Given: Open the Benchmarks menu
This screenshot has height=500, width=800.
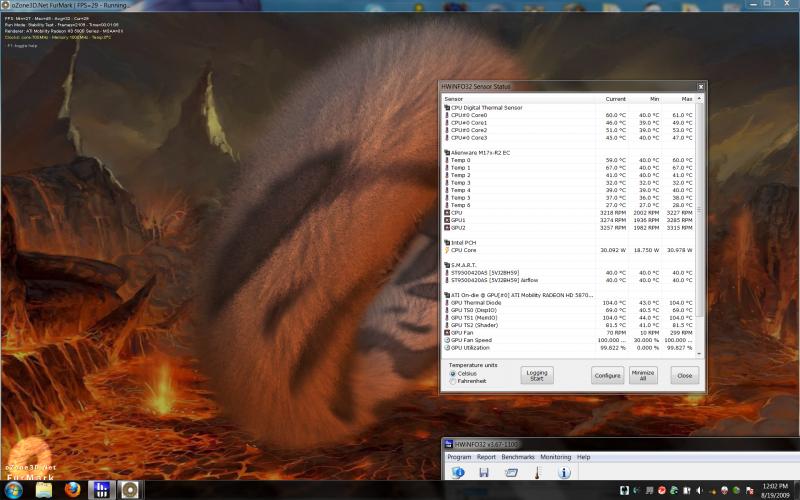Looking at the screenshot, I should pos(518,457).
